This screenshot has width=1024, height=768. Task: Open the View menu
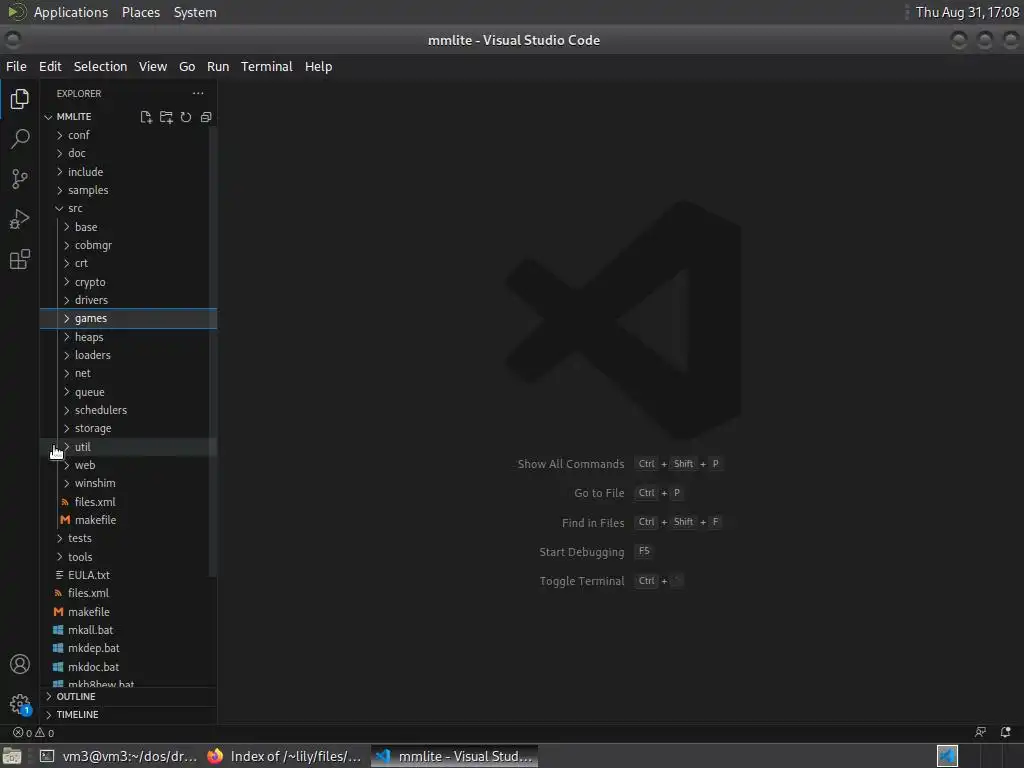[153, 67]
